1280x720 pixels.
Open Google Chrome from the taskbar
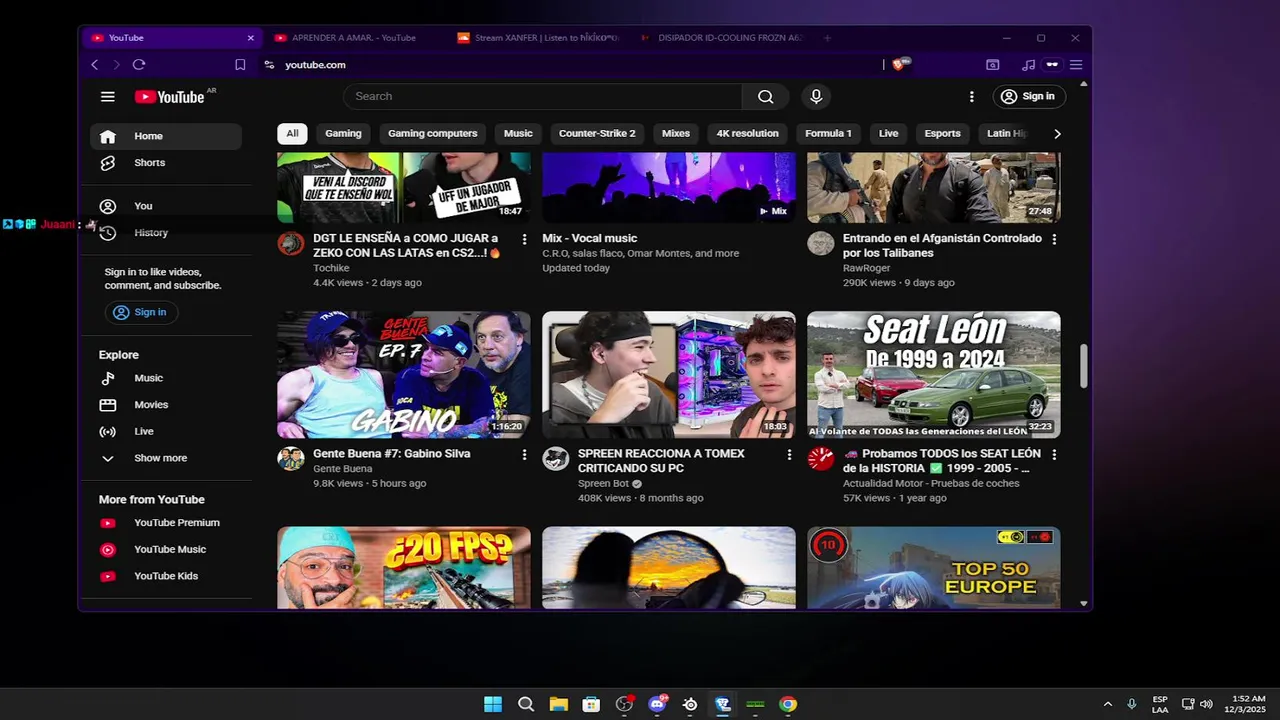(x=788, y=704)
